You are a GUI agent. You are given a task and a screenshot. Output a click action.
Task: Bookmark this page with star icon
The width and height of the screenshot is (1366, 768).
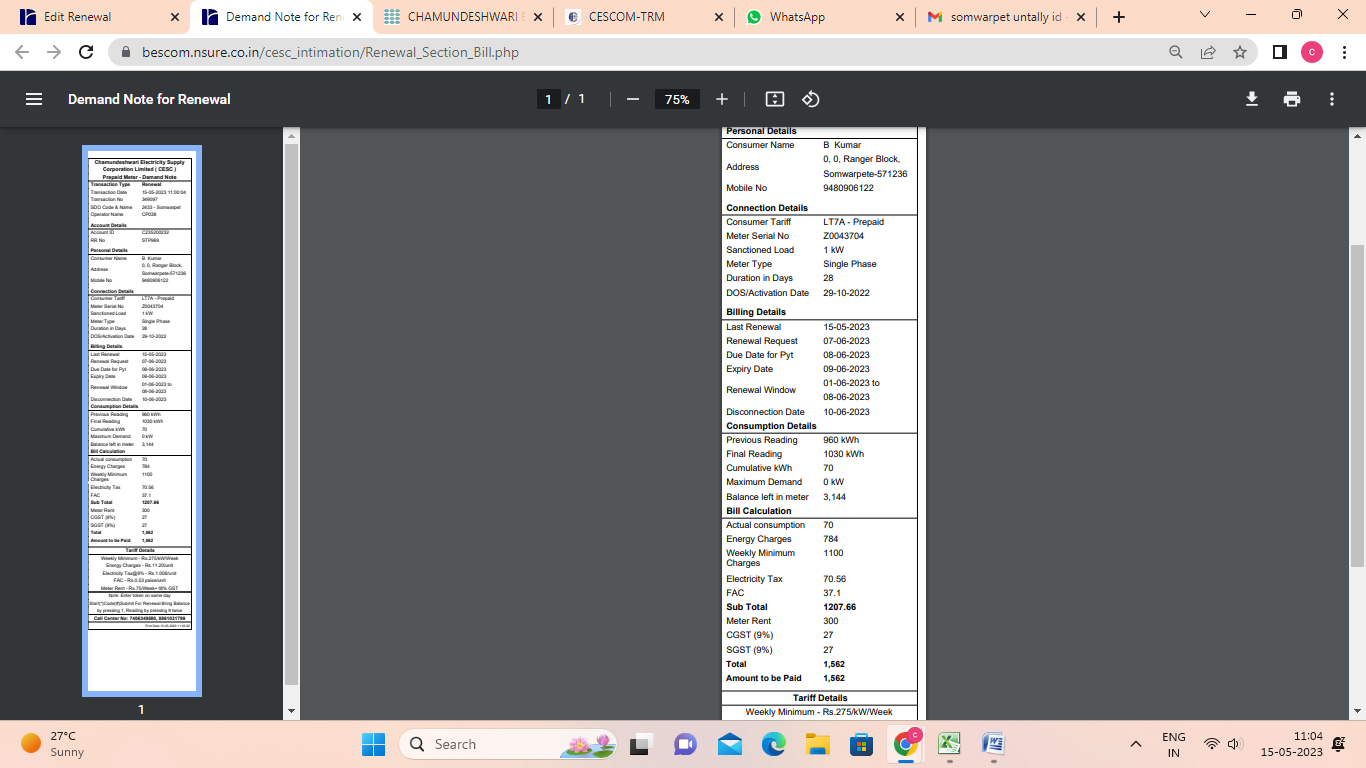tap(1240, 52)
